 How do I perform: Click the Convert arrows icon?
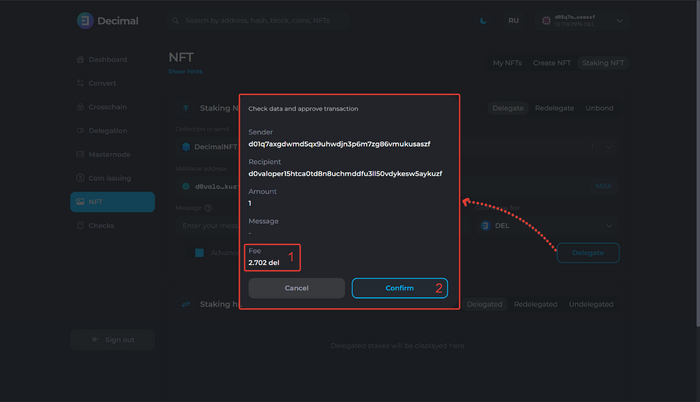(x=80, y=83)
